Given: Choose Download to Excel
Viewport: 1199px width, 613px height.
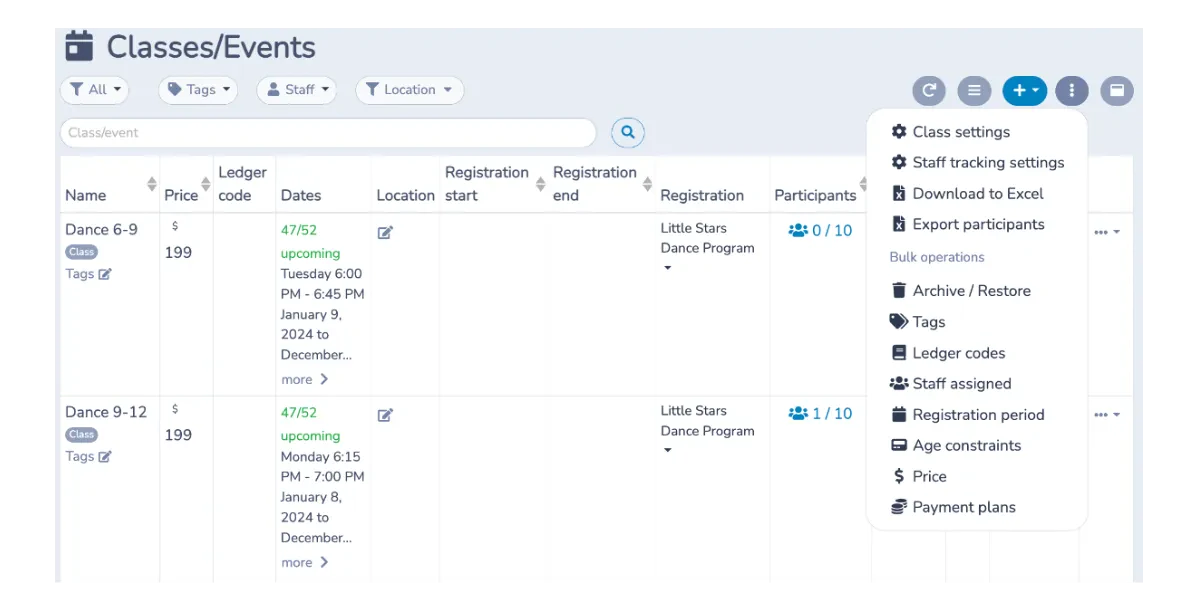Looking at the screenshot, I should point(967,193).
